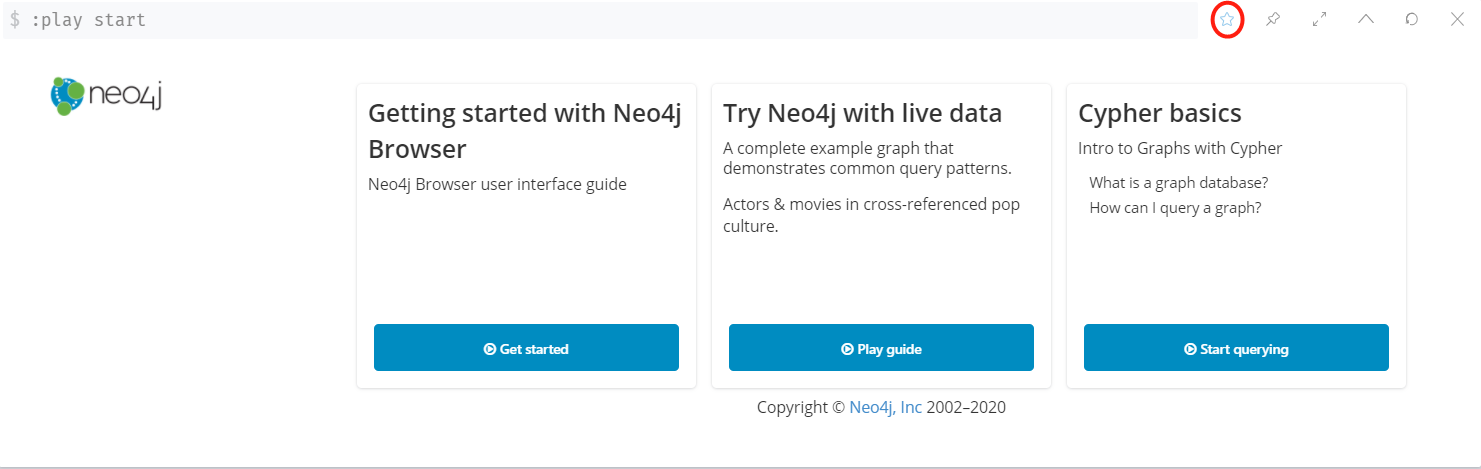Viewport: 1481px width, 469px height.
Task: Click the Play guide button
Action: pyautogui.click(x=881, y=348)
